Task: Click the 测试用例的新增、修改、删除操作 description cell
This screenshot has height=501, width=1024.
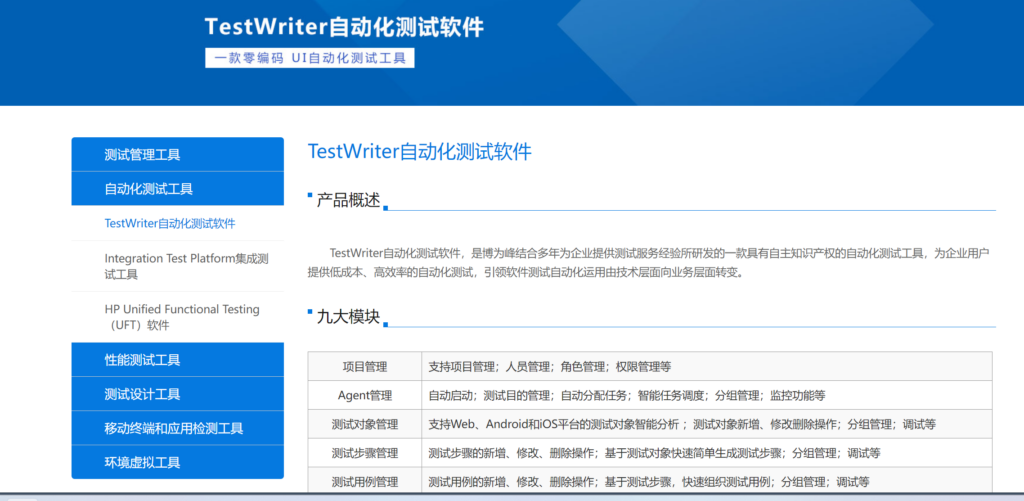Action: click(707, 482)
